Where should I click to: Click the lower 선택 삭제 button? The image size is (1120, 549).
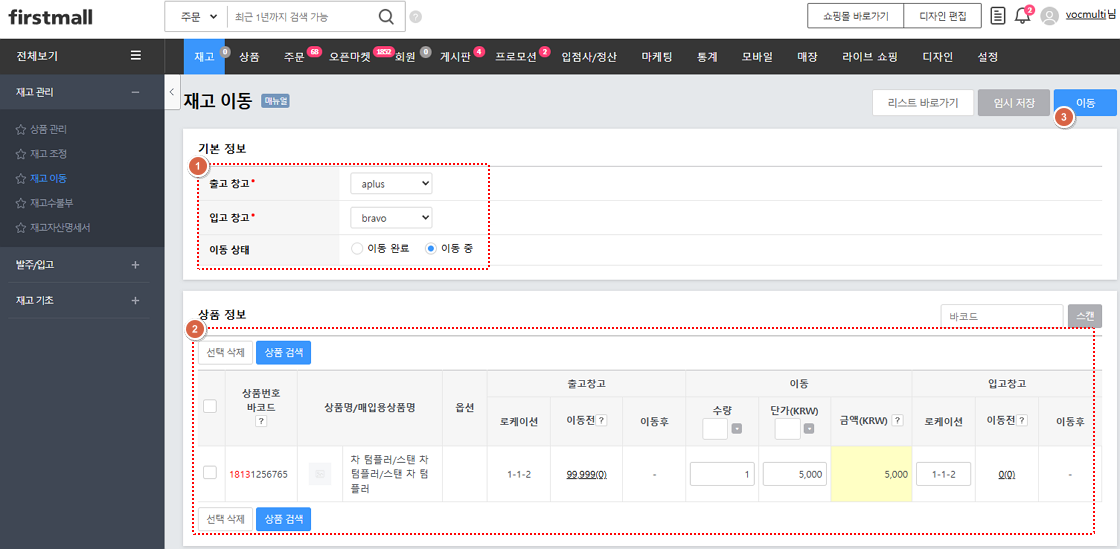pos(225,519)
